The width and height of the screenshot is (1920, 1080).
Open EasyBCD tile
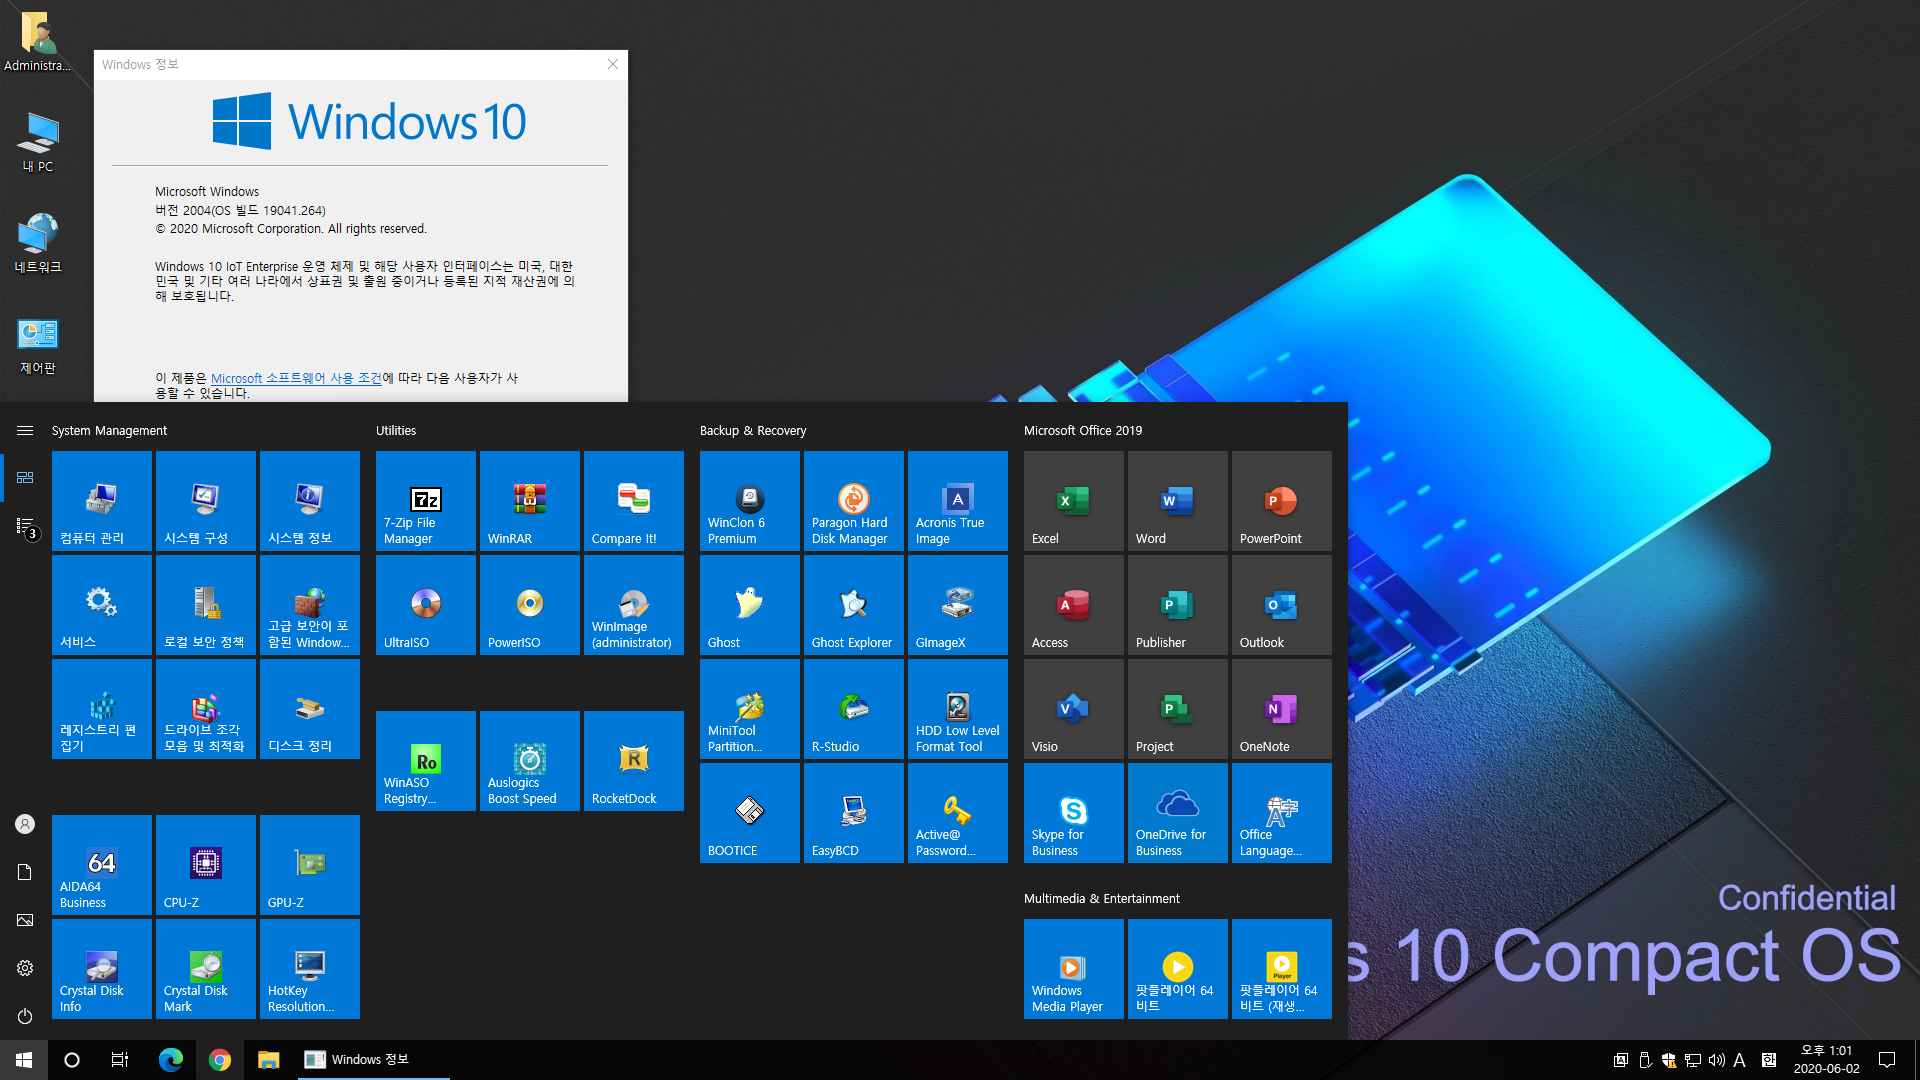(x=854, y=813)
